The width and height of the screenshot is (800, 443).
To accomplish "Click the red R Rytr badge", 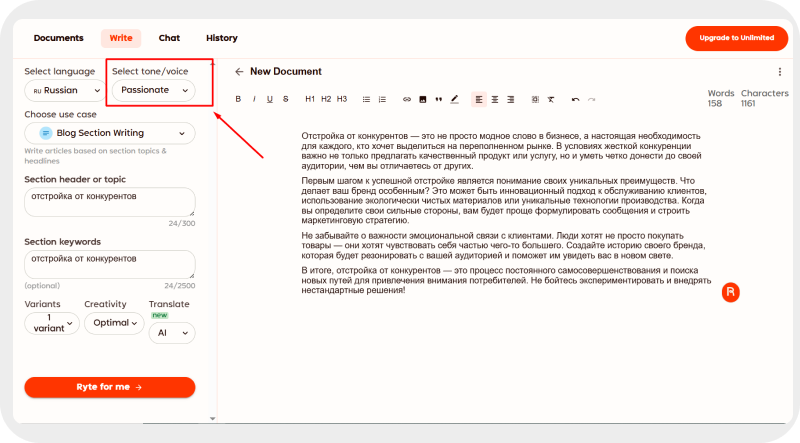I will (731, 292).
